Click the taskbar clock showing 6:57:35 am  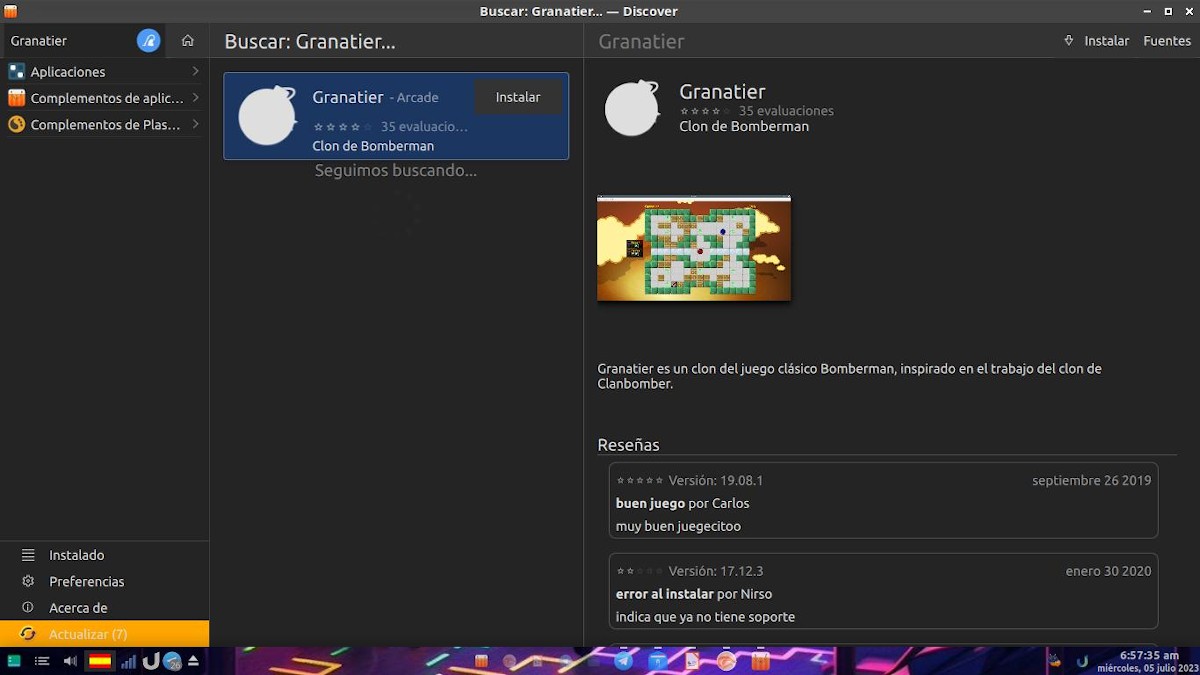[1148, 655]
